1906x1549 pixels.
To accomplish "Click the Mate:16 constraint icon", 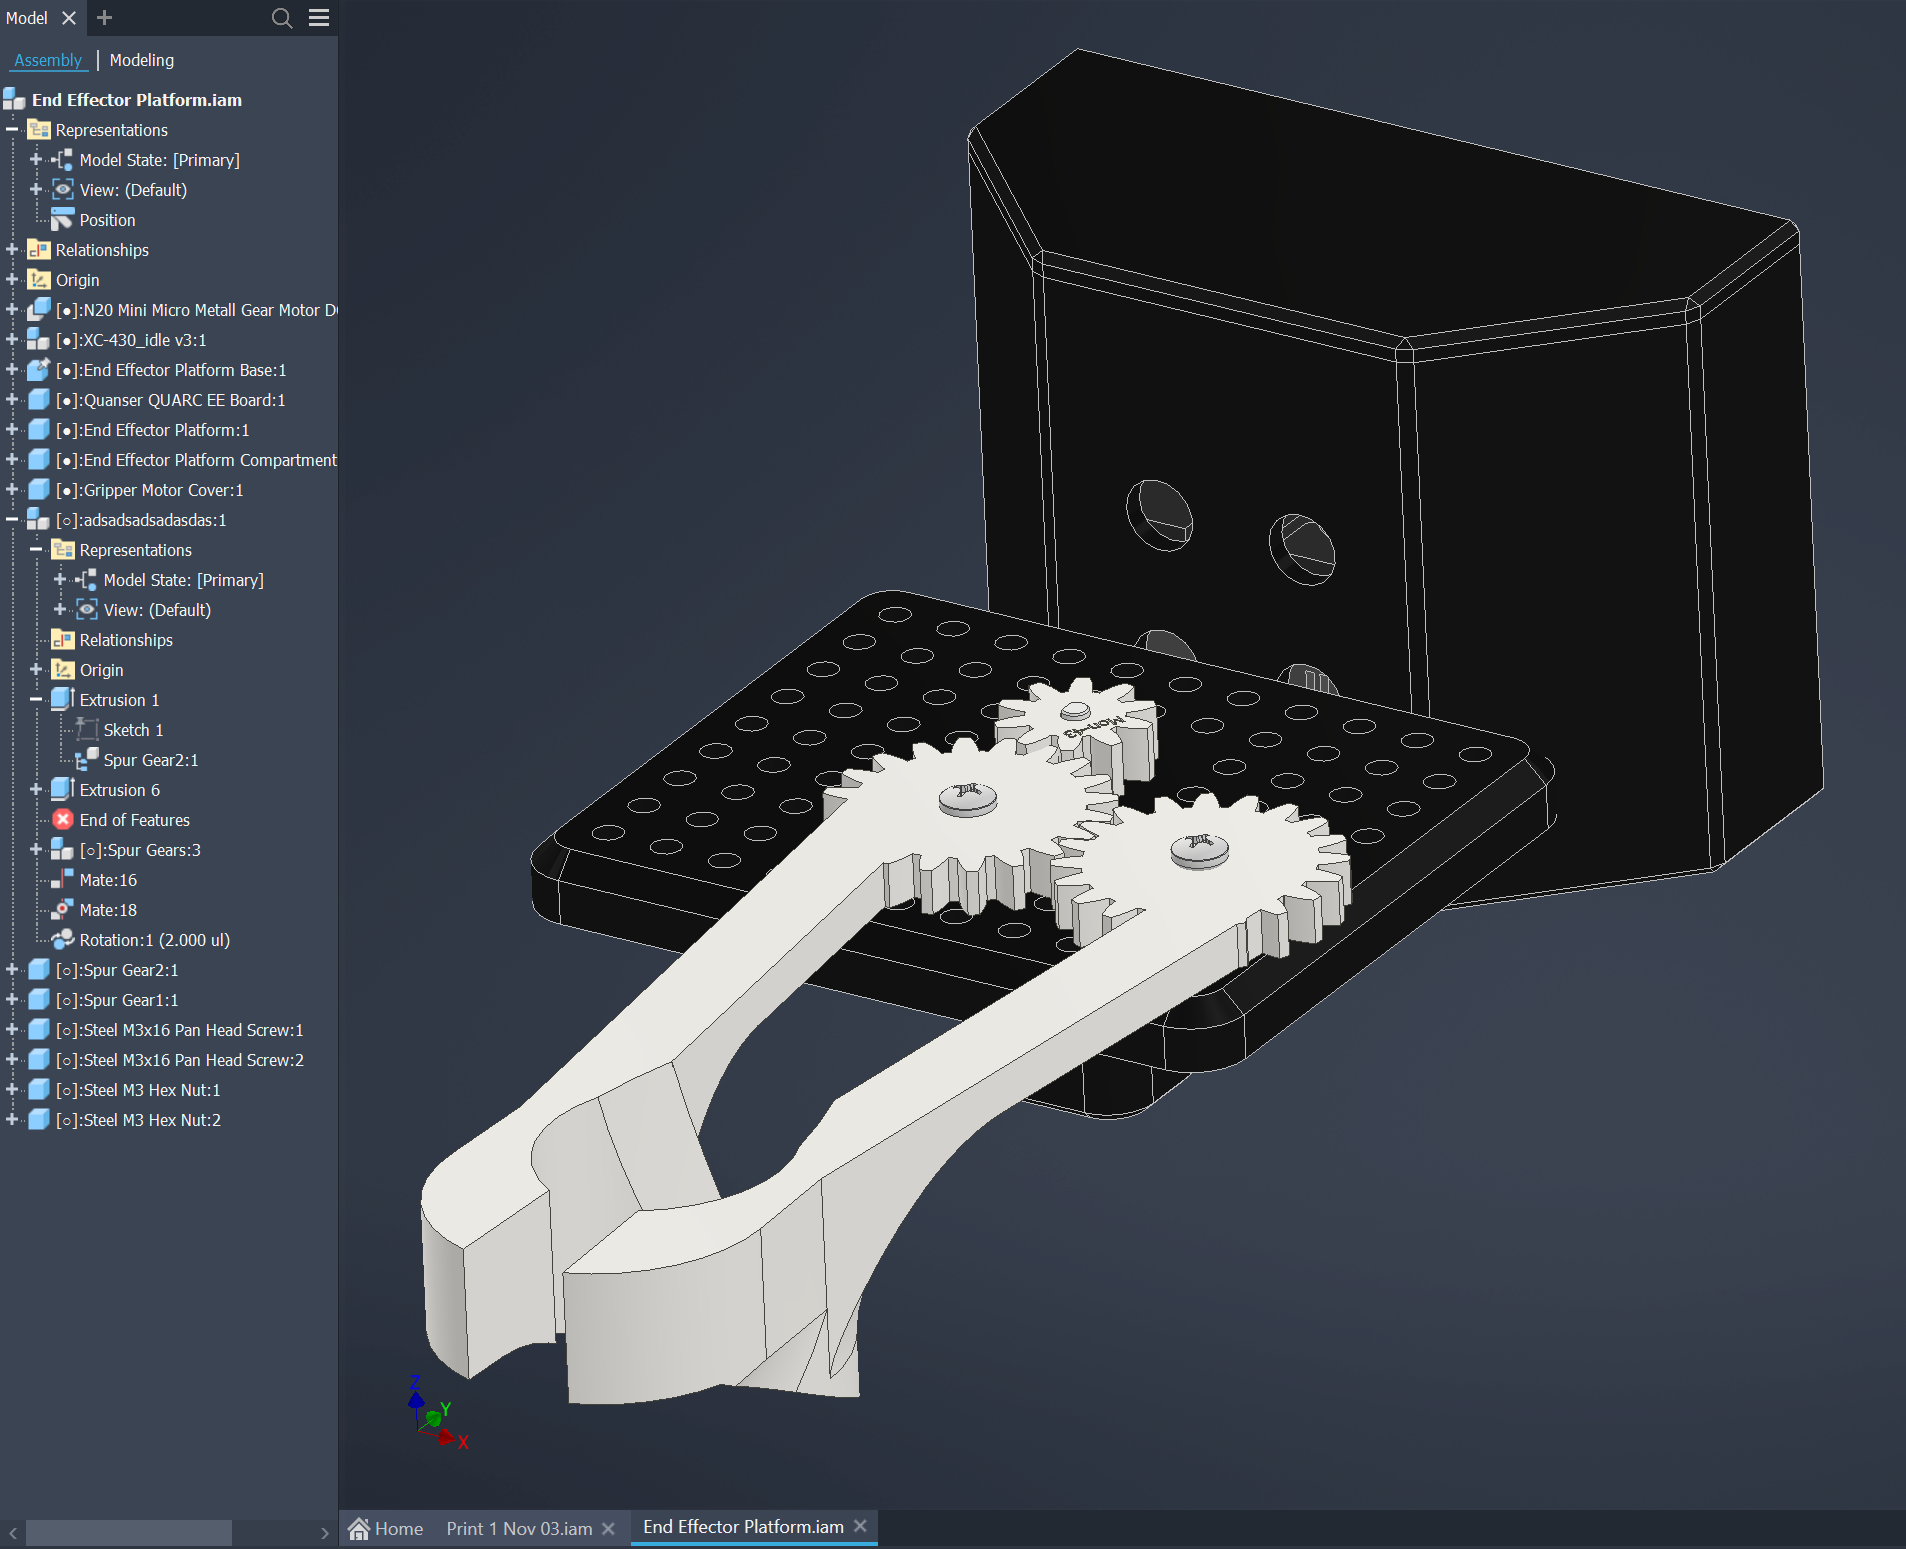I will click(x=61, y=880).
